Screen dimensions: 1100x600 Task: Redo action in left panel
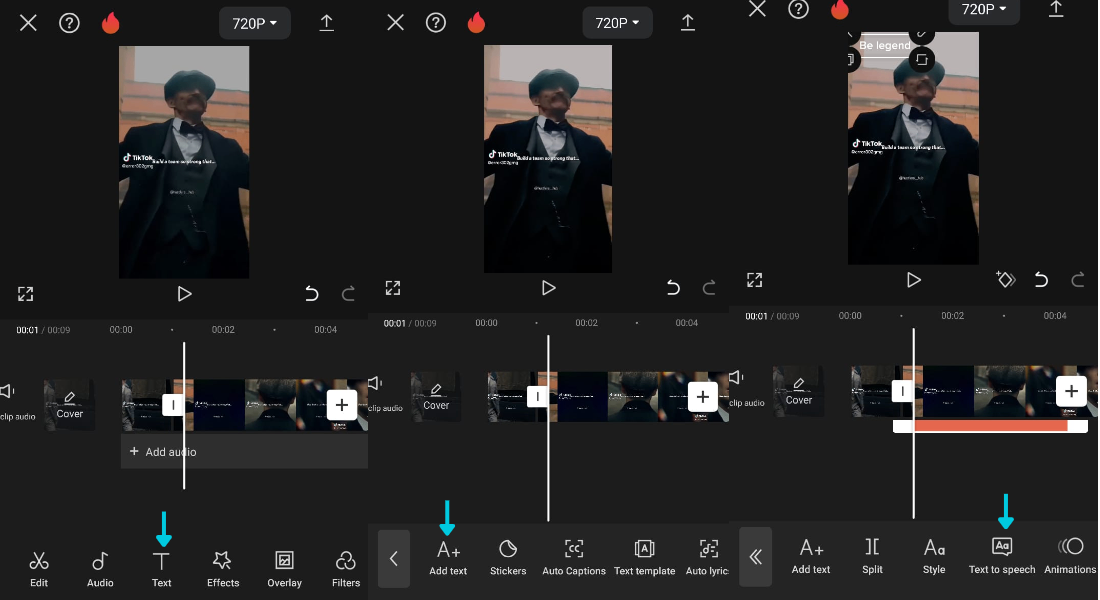tap(348, 293)
